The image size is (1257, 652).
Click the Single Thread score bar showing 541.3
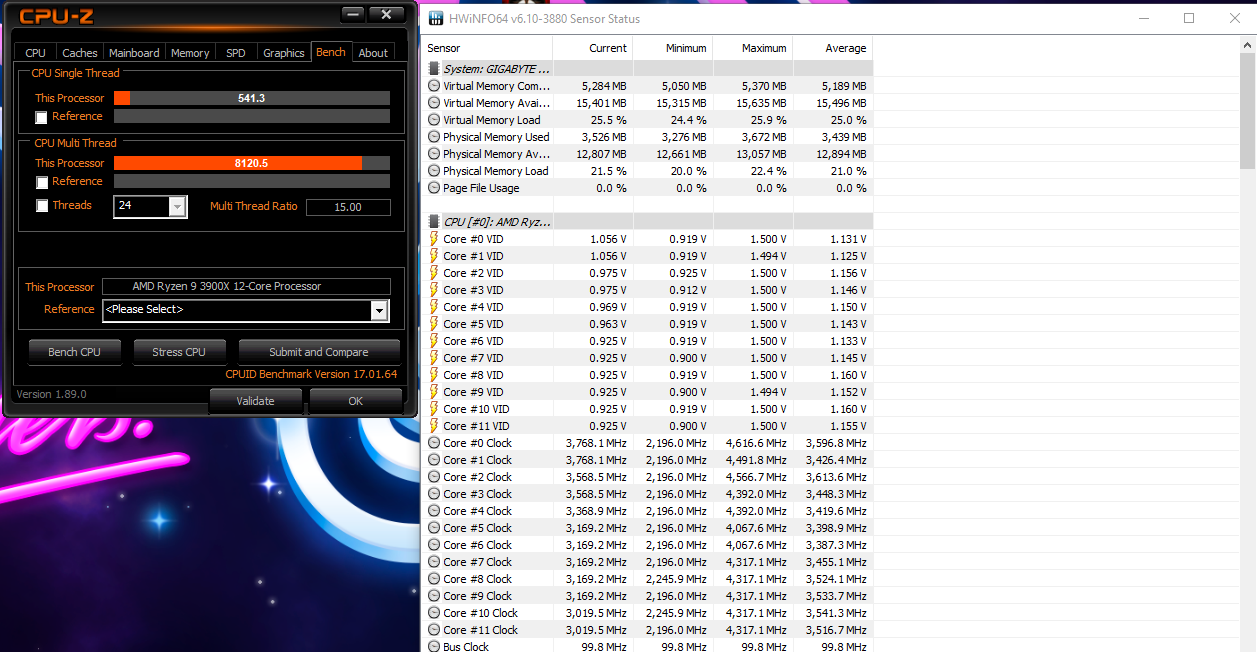click(x=252, y=98)
